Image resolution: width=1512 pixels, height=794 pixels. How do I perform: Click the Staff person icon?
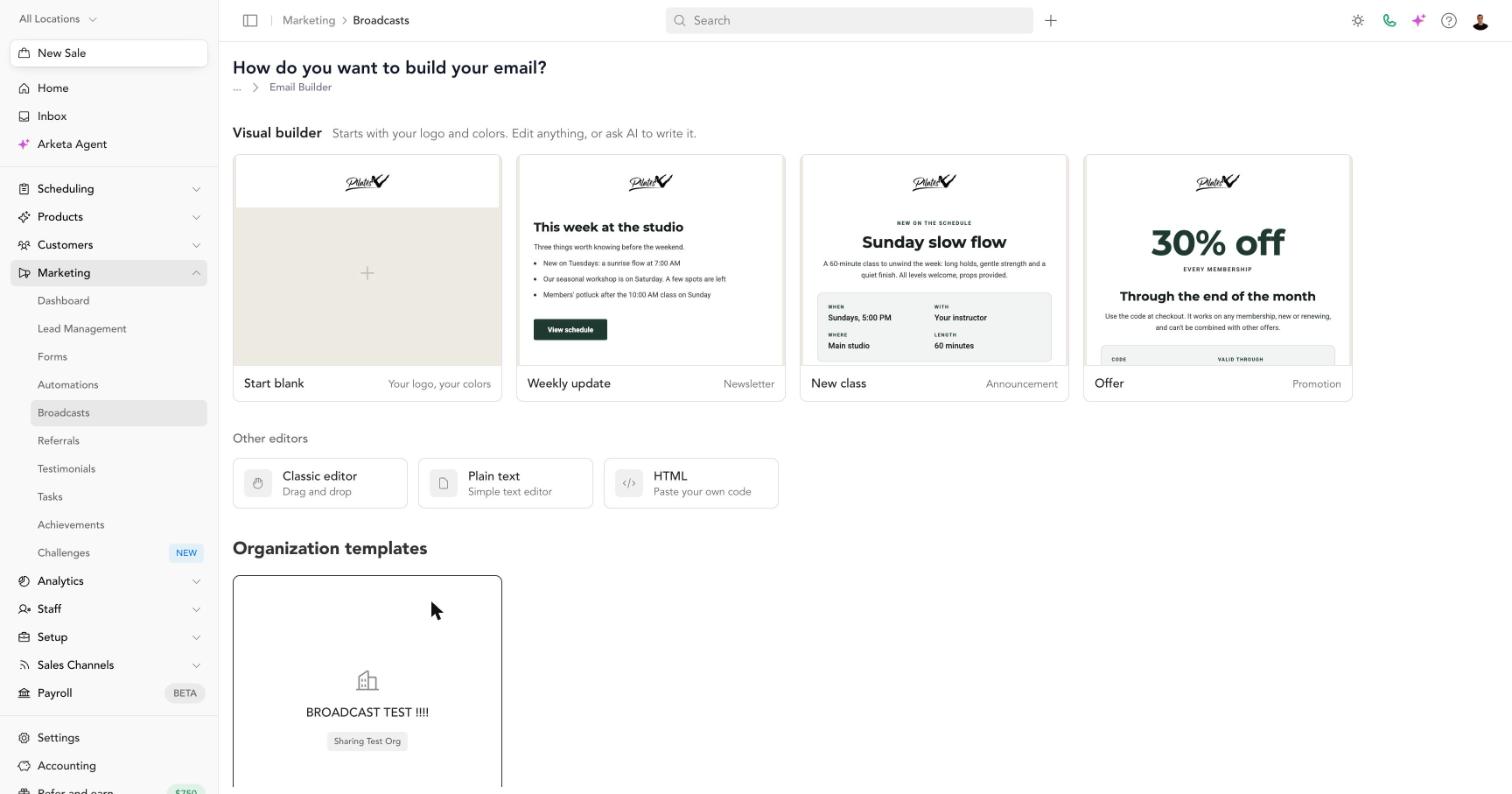pyautogui.click(x=24, y=609)
